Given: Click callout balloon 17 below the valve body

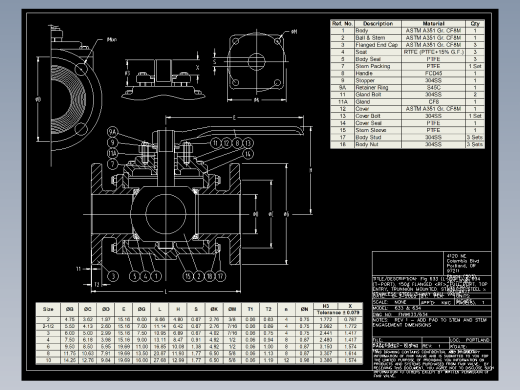Looking at the screenshot, I should tap(220, 276).
